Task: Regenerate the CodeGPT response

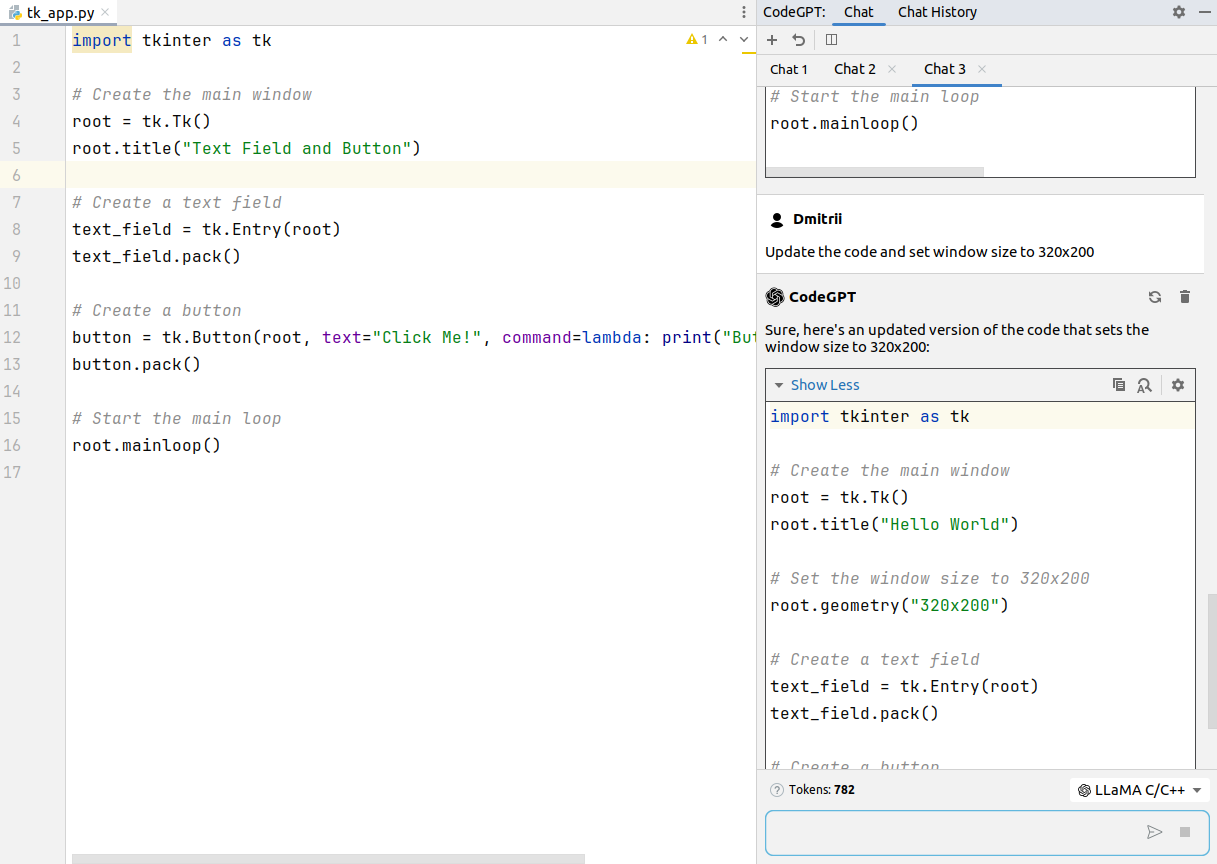Action: [1155, 297]
